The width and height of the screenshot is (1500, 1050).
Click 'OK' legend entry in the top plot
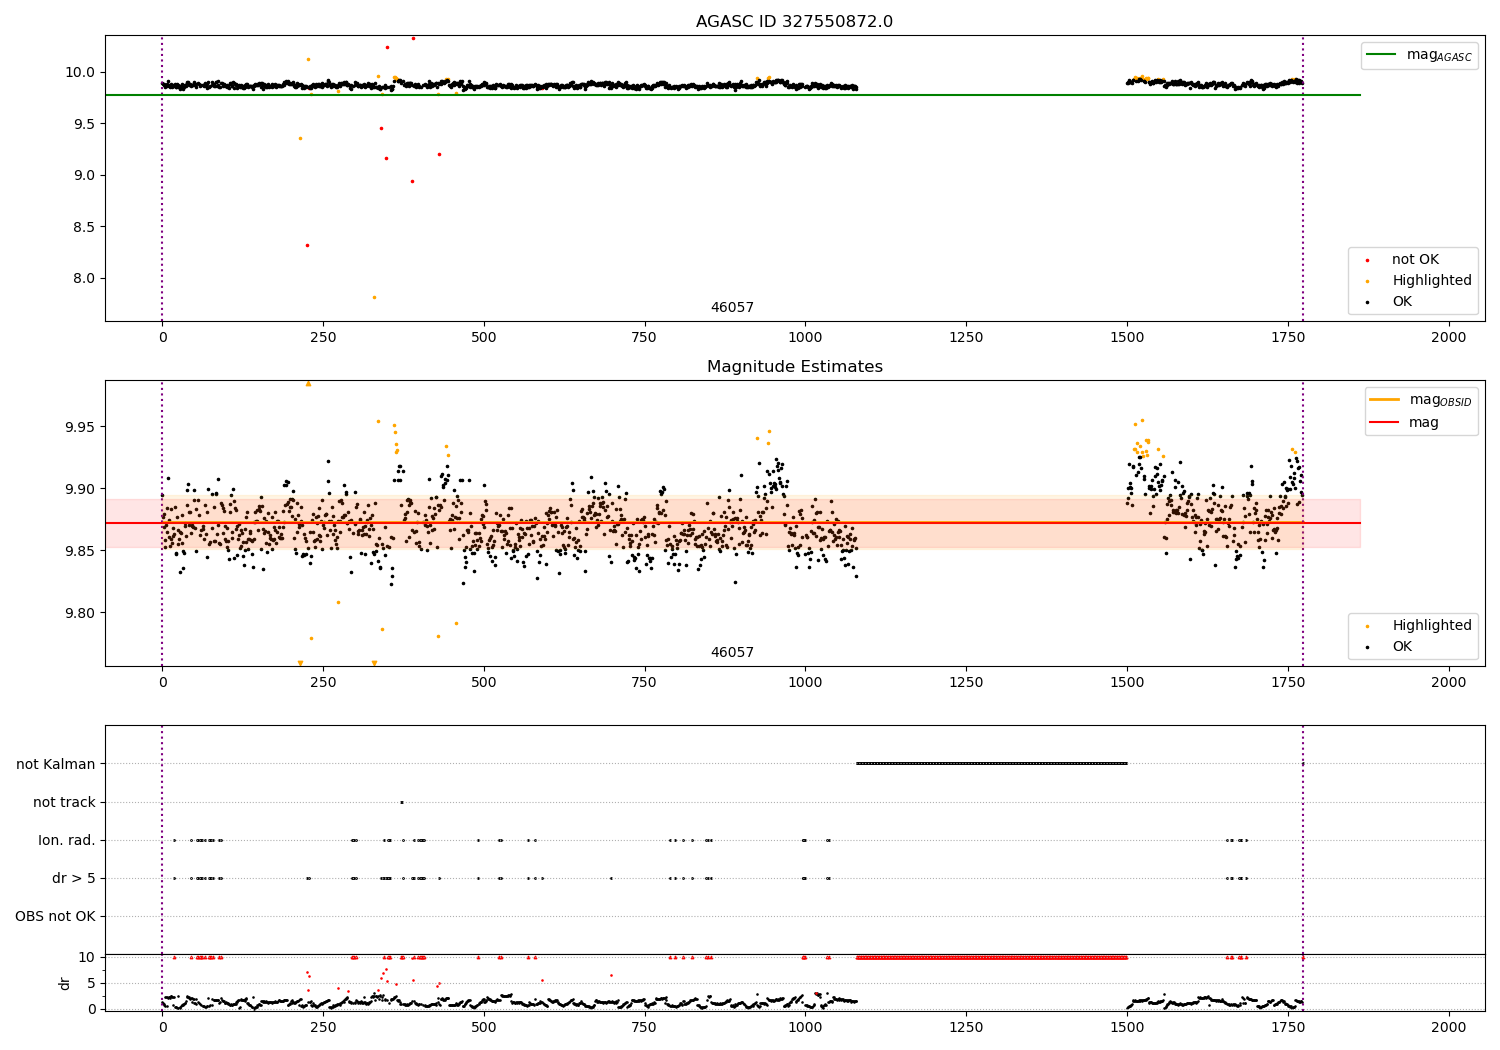(1402, 302)
